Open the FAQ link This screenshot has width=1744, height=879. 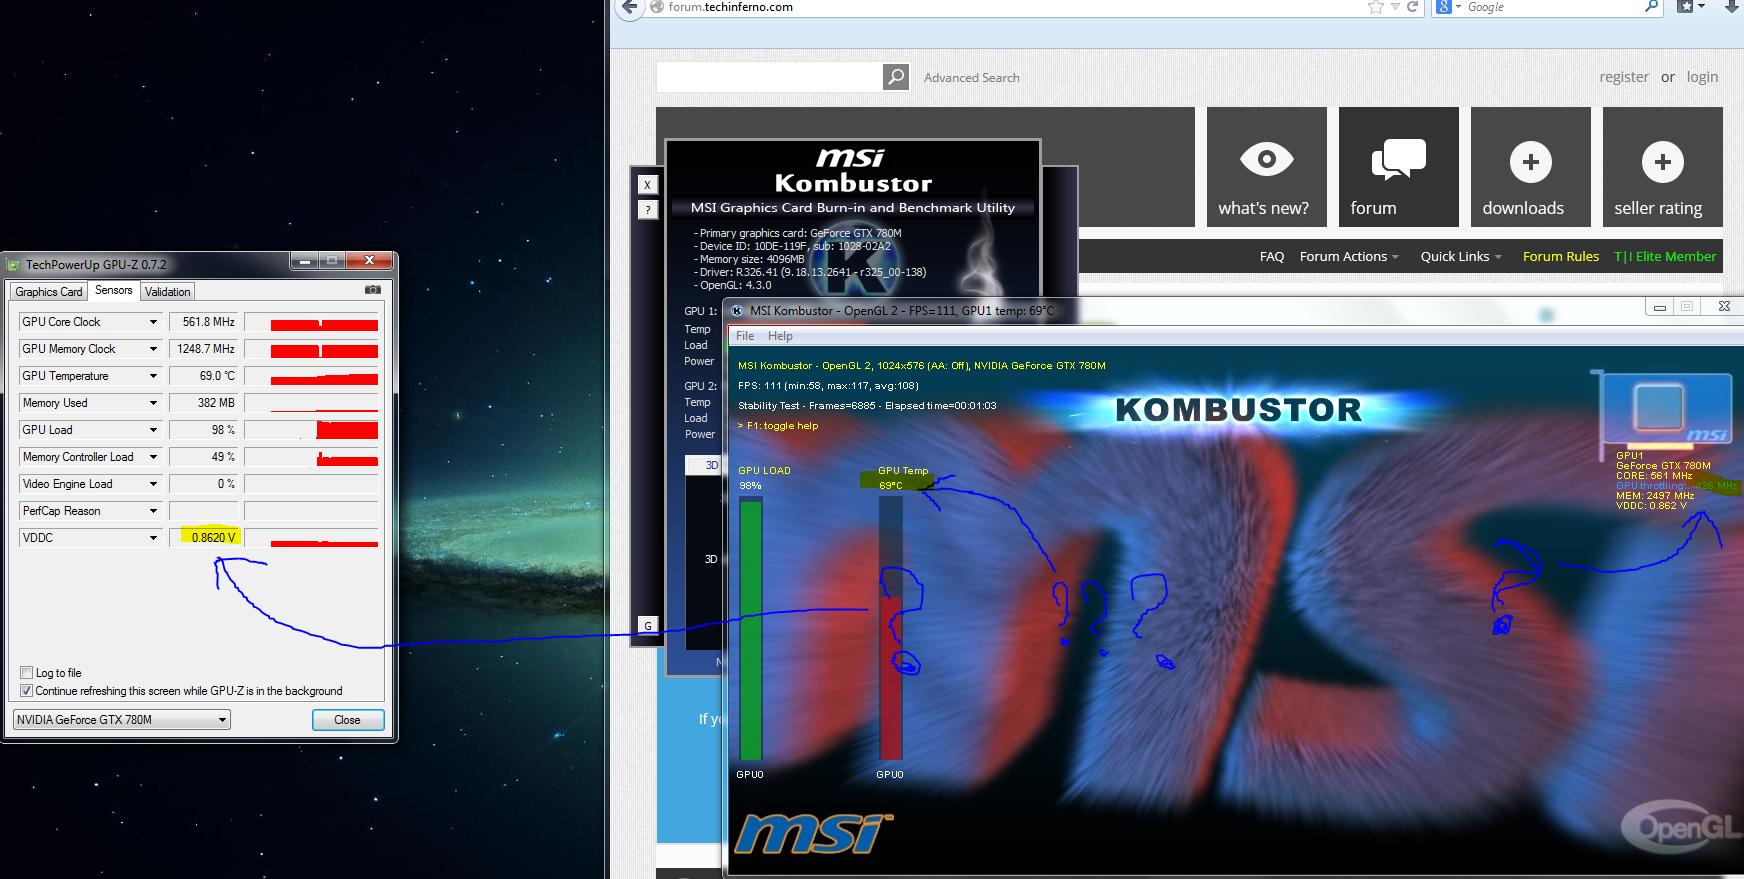[x=1272, y=257]
